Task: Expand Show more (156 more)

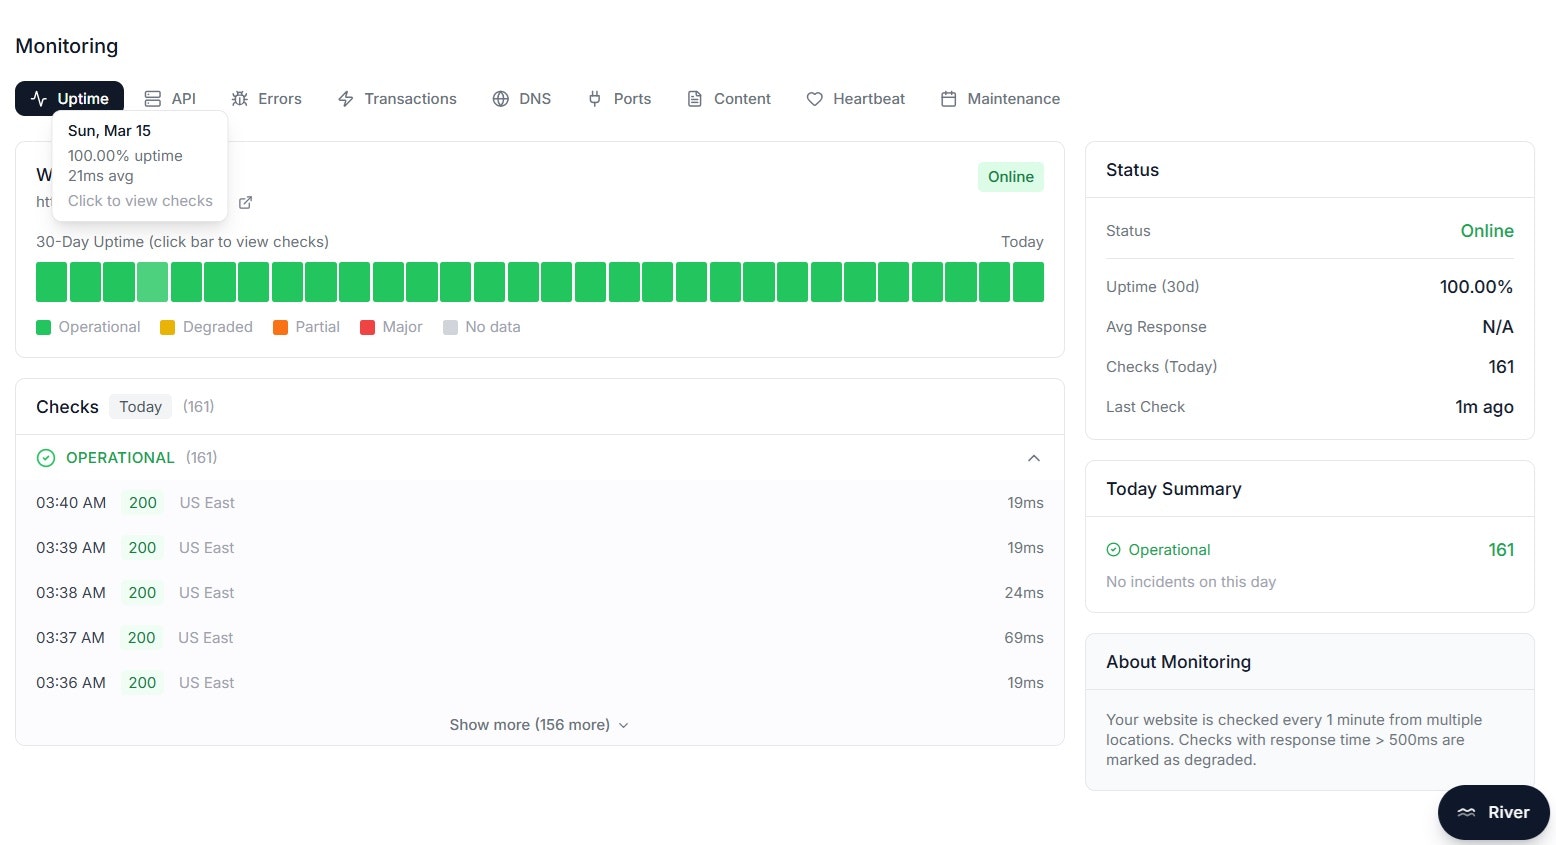Action: pyautogui.click(x=539, y=725)
